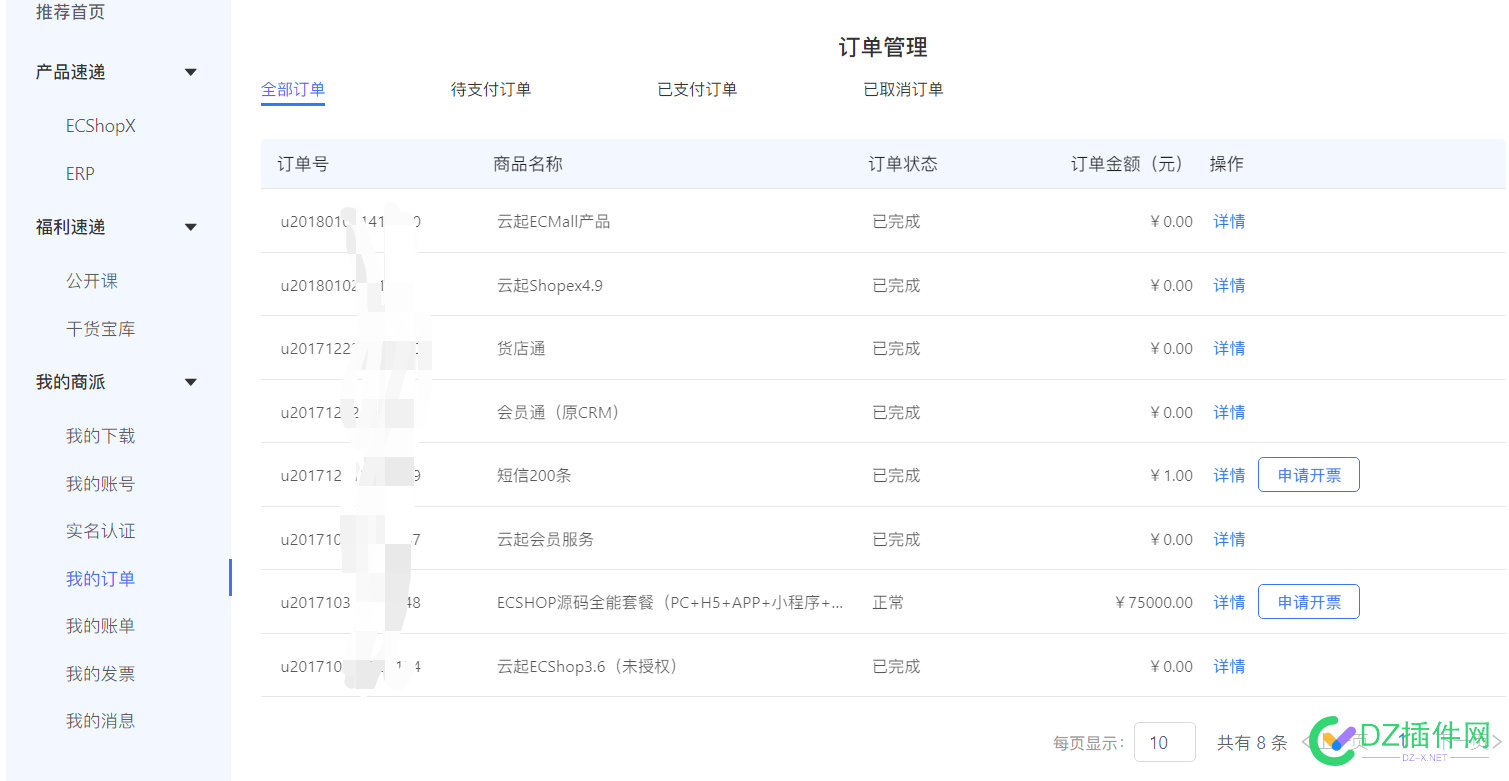Click product name 云起Shopex4.9
This screenshot has width=1509, height=781.
550,286
